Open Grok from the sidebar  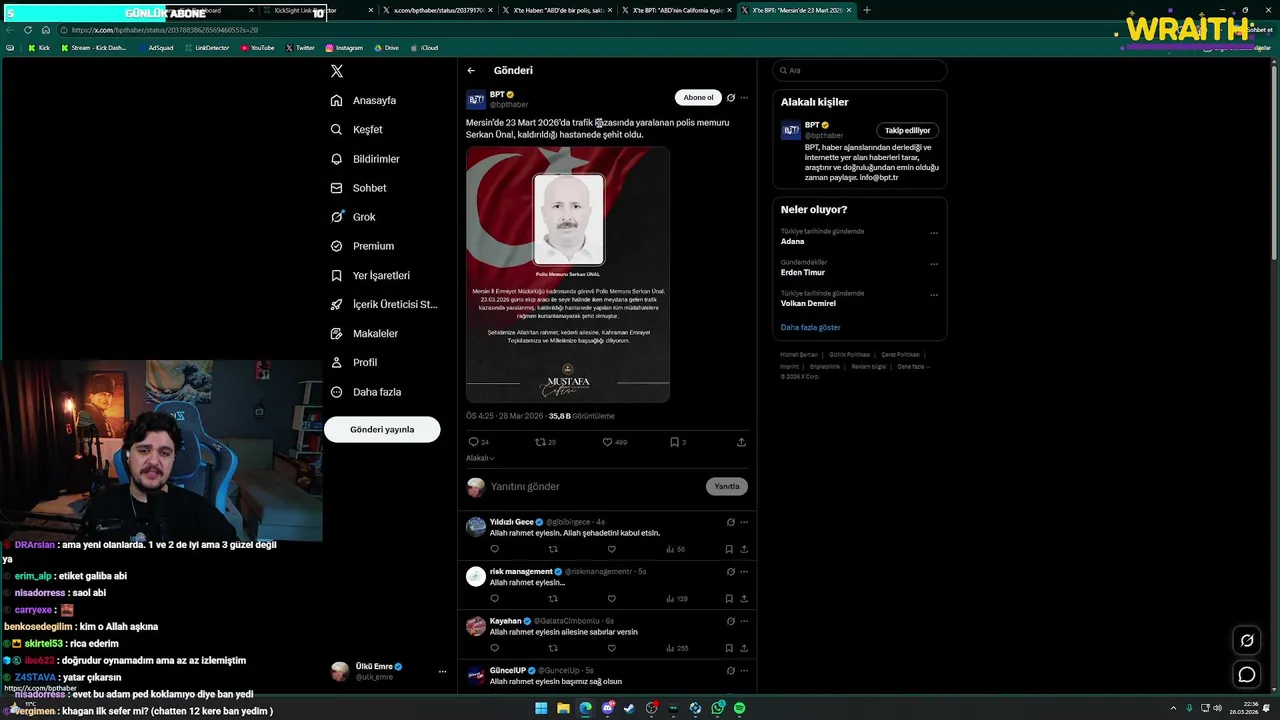coord(353,217)
